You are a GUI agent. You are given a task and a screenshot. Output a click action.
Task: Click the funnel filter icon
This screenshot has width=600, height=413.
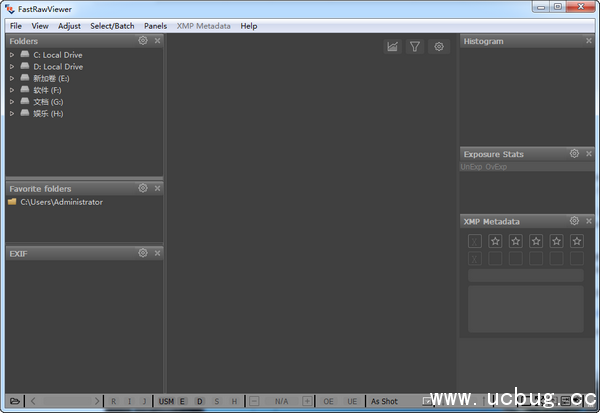pos(415,46)
